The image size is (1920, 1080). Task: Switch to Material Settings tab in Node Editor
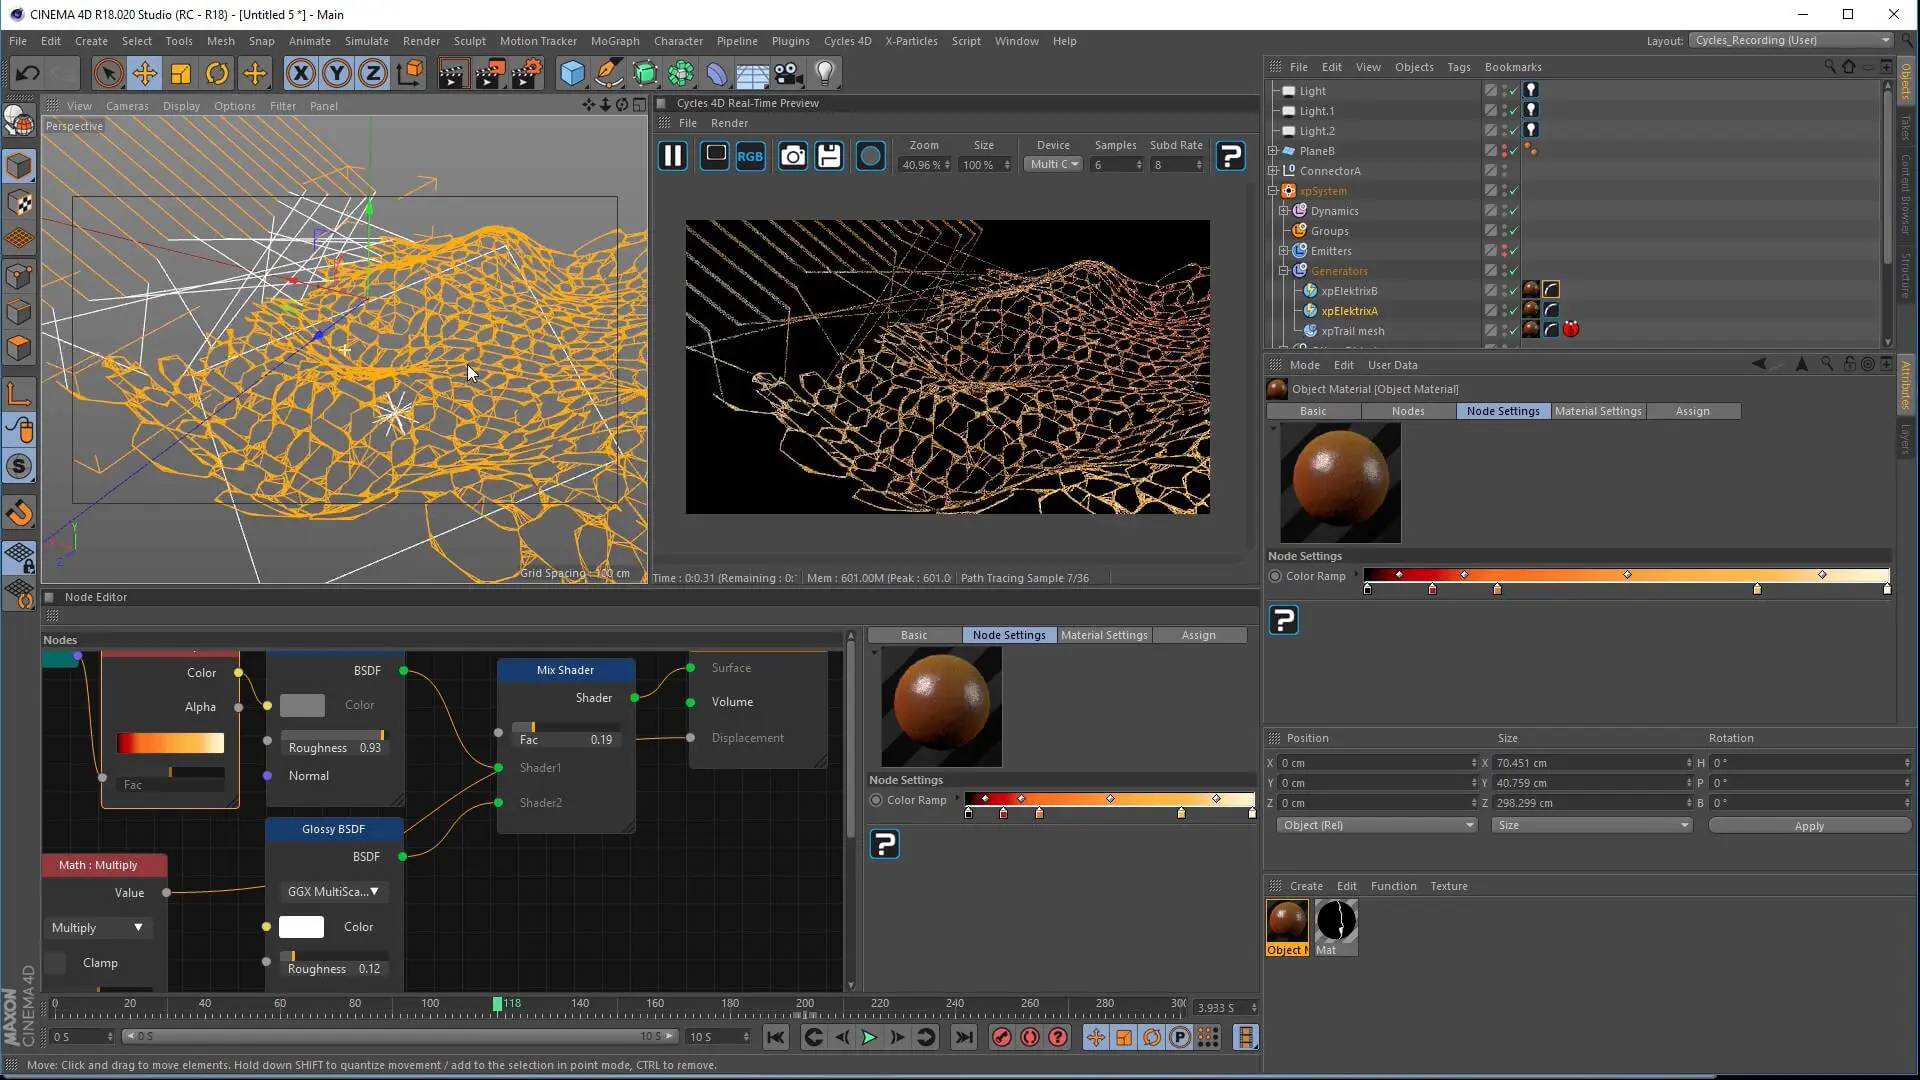pos(1104,635)
